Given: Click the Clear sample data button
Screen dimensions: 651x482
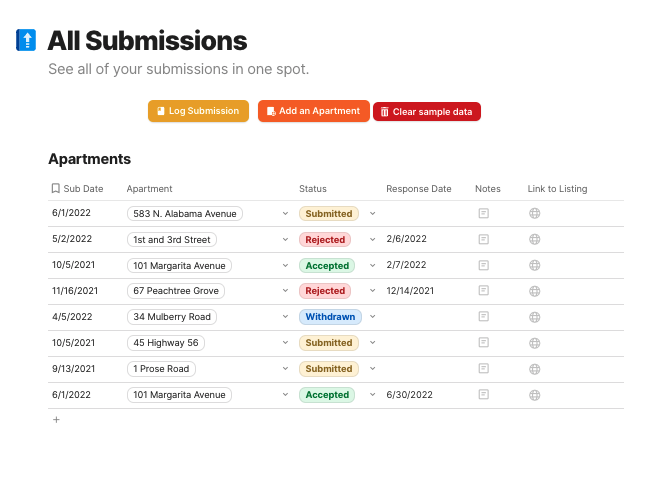Looking at the screenshot, I should click(427, 112).
